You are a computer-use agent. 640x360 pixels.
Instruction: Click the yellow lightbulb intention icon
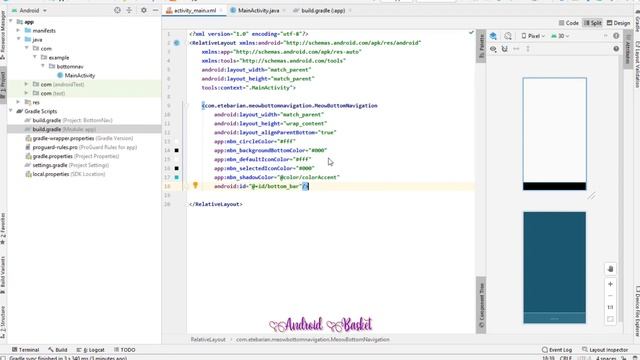196,185
